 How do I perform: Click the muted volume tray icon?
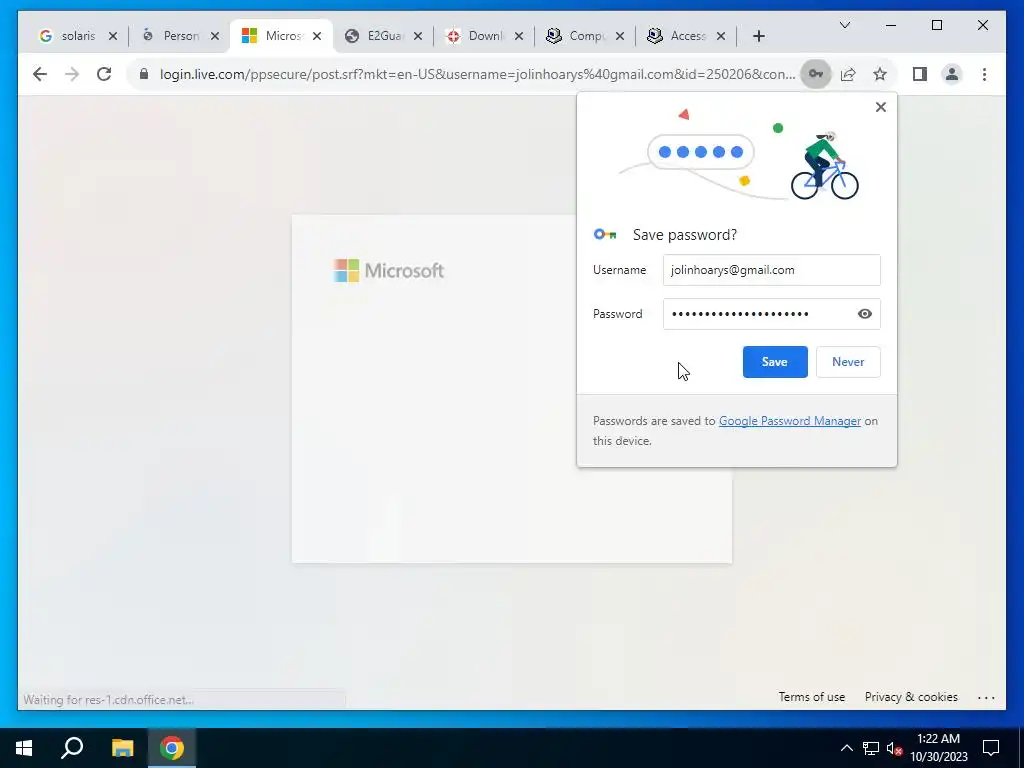tap(894, 748)
